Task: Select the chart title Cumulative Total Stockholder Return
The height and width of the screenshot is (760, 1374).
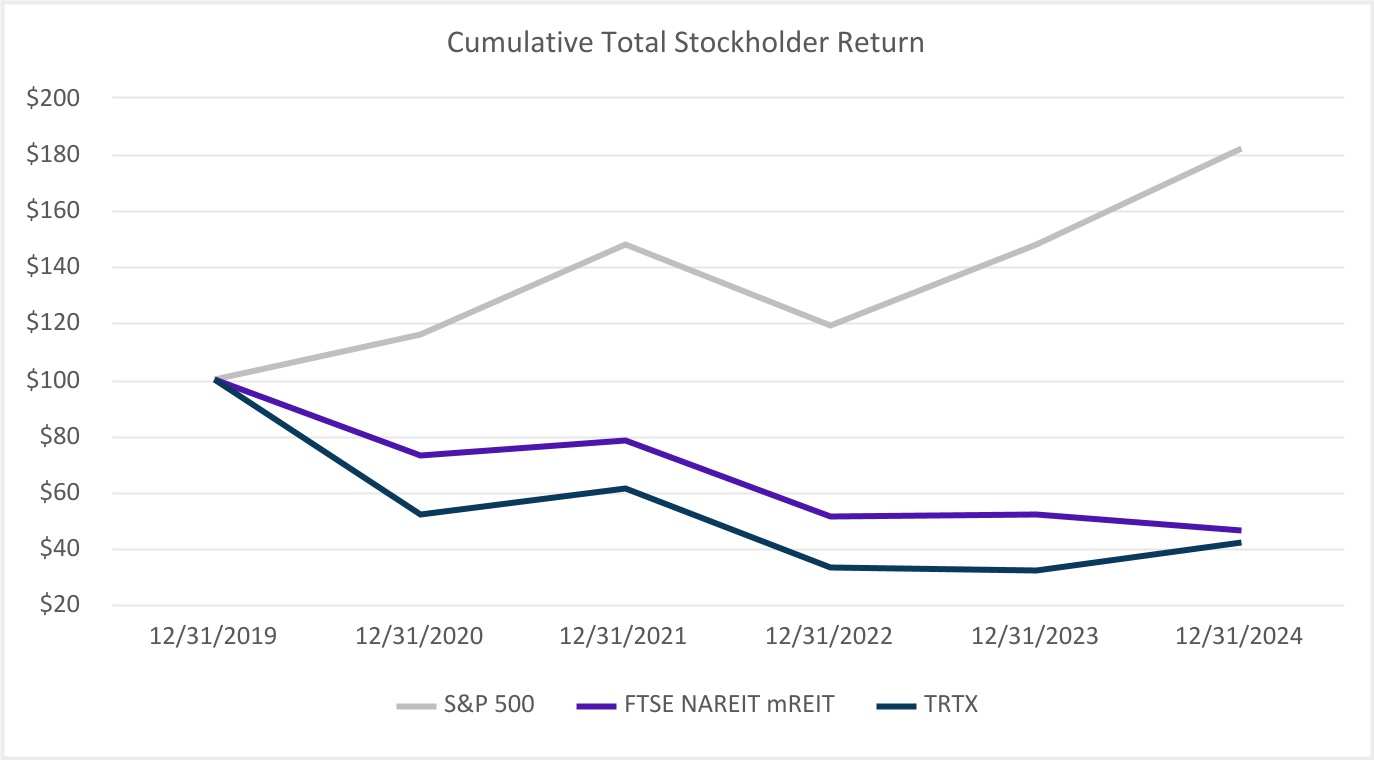Action: click(x=685, y=43)
